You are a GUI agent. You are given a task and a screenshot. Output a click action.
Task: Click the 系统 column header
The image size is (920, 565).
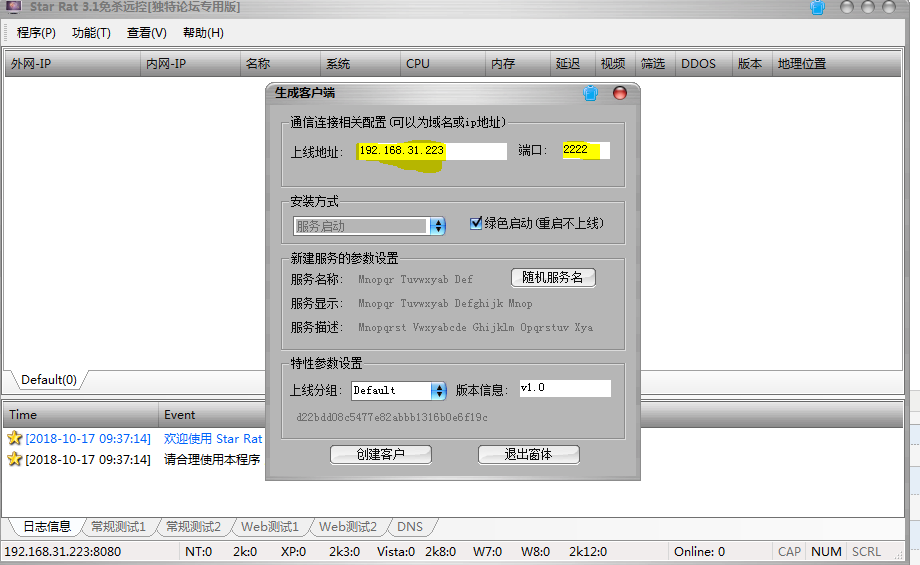360,63
